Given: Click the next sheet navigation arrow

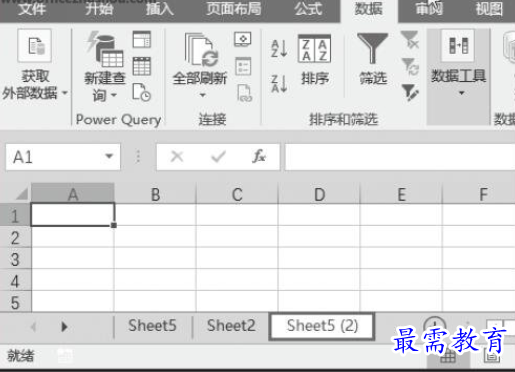Looking at the screenshot, I should [64, 326].
